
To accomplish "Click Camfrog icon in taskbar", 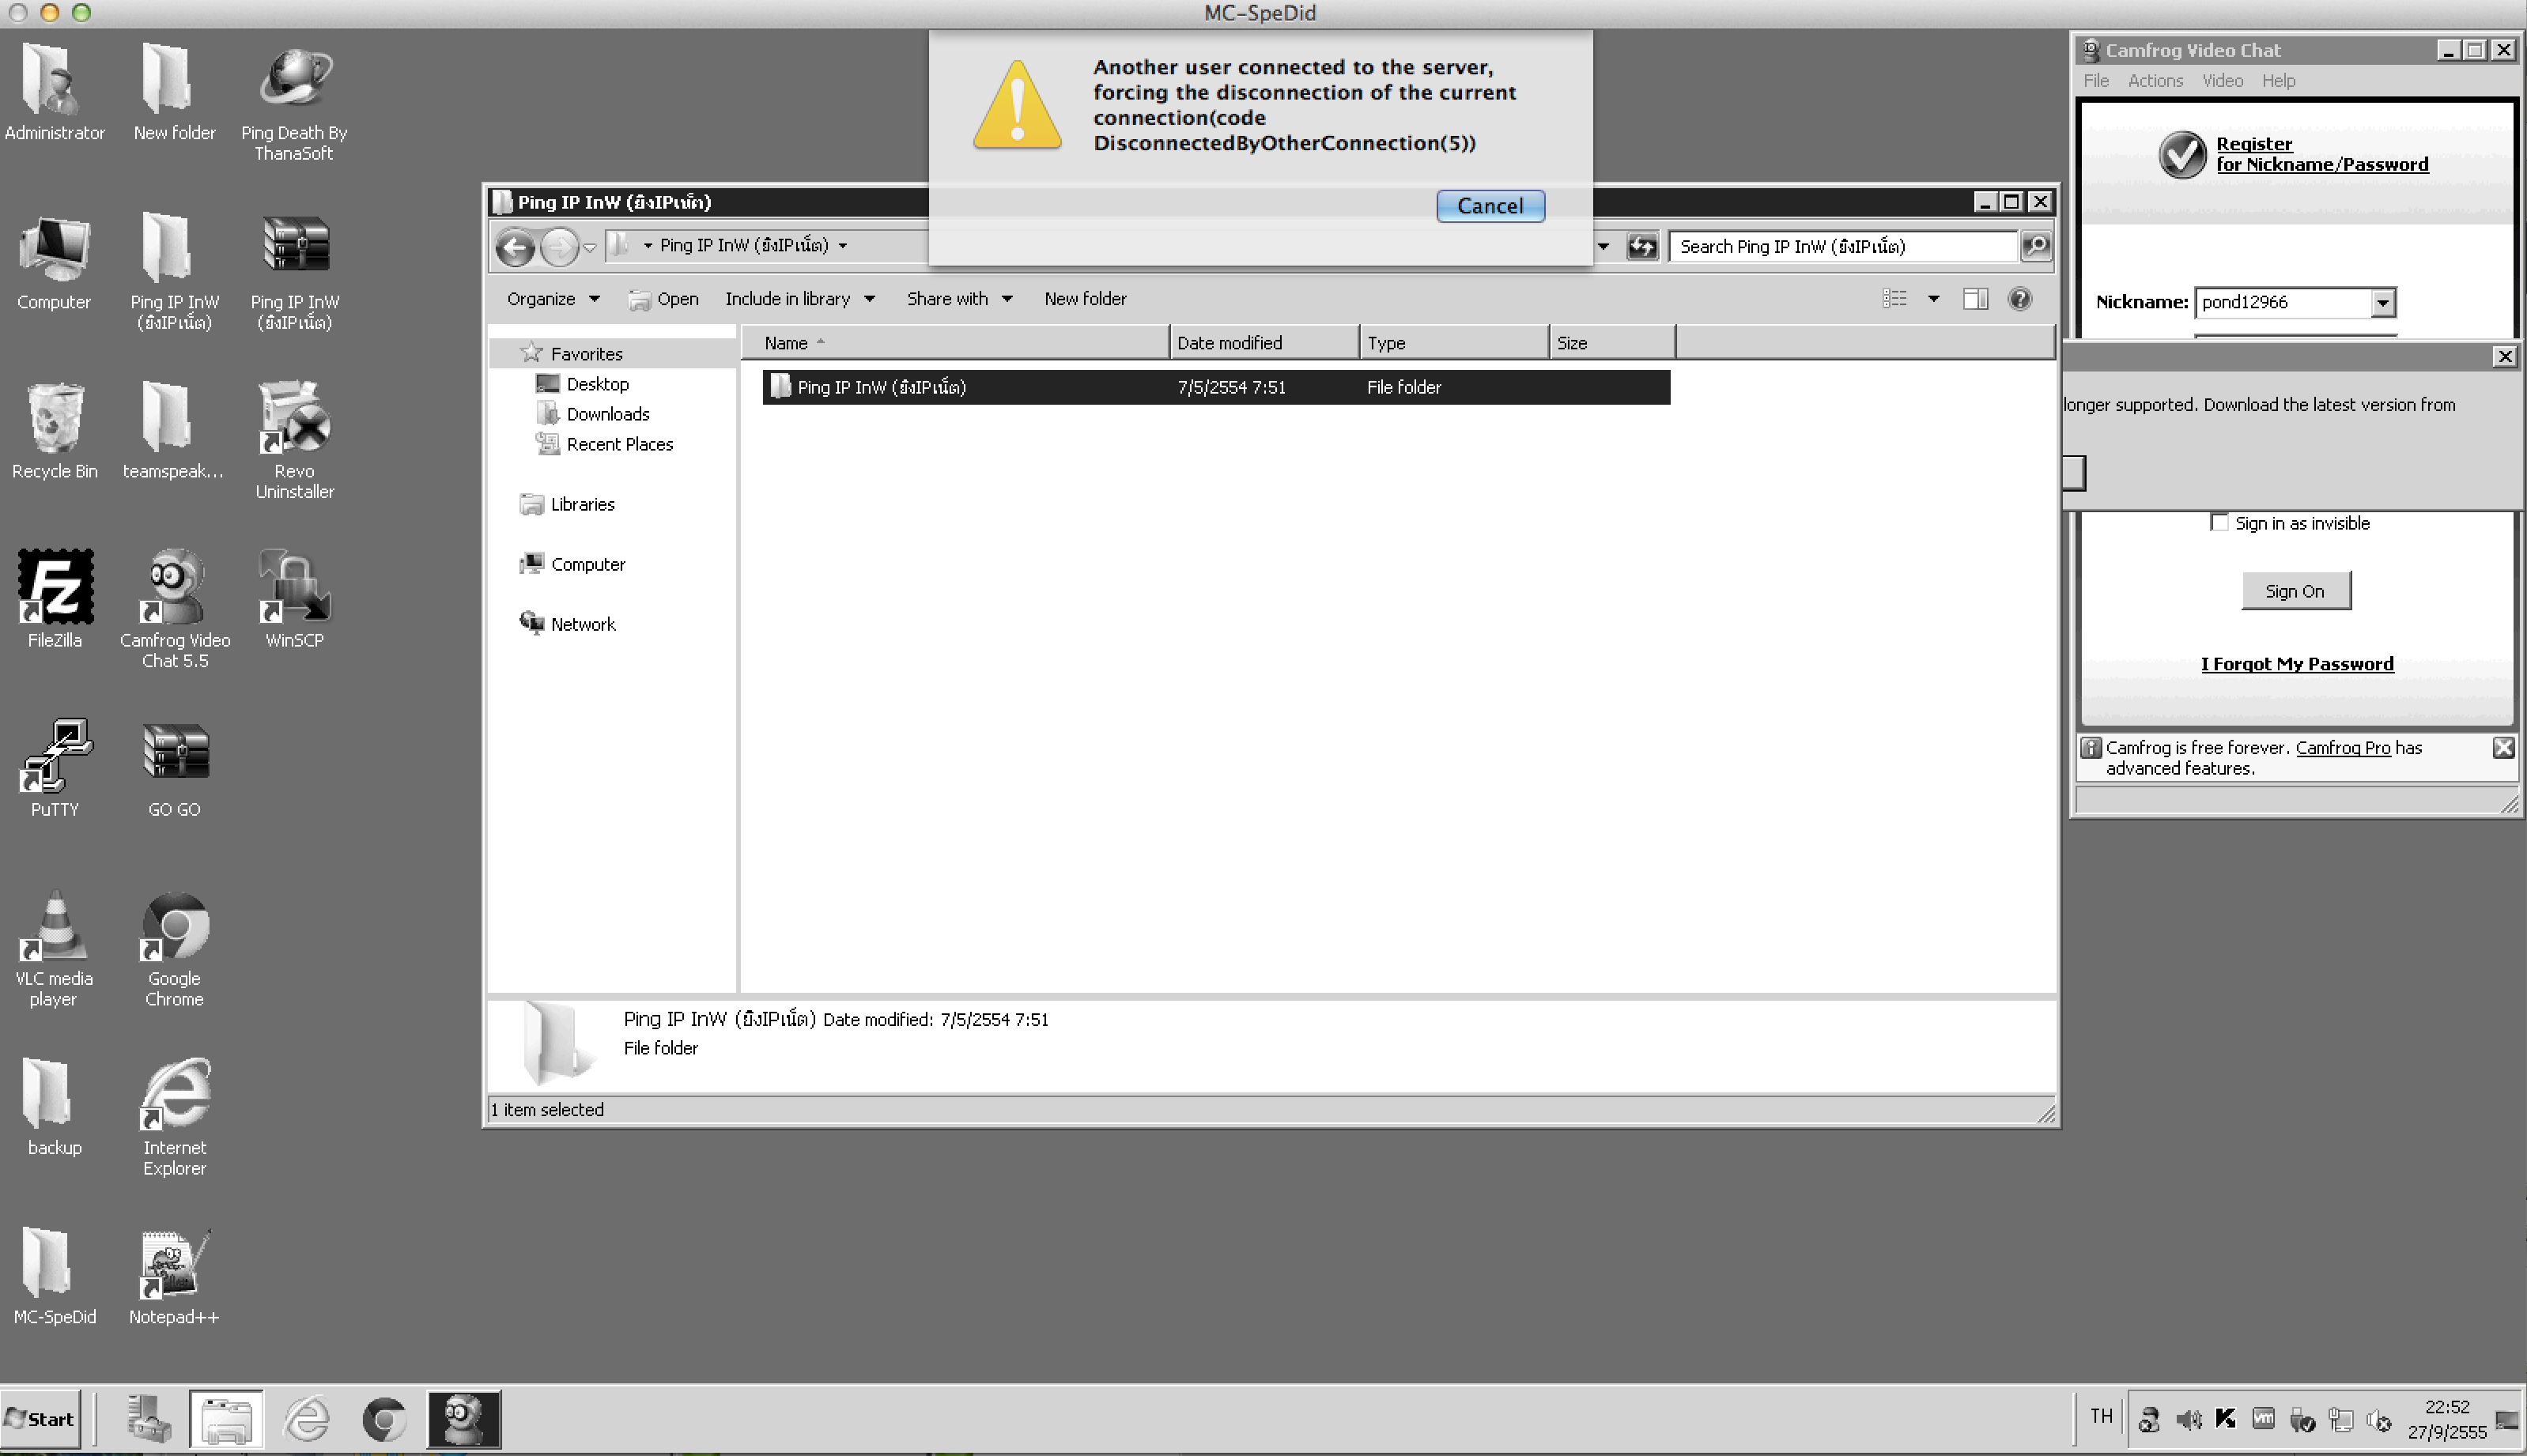I will click(464, 1418).
